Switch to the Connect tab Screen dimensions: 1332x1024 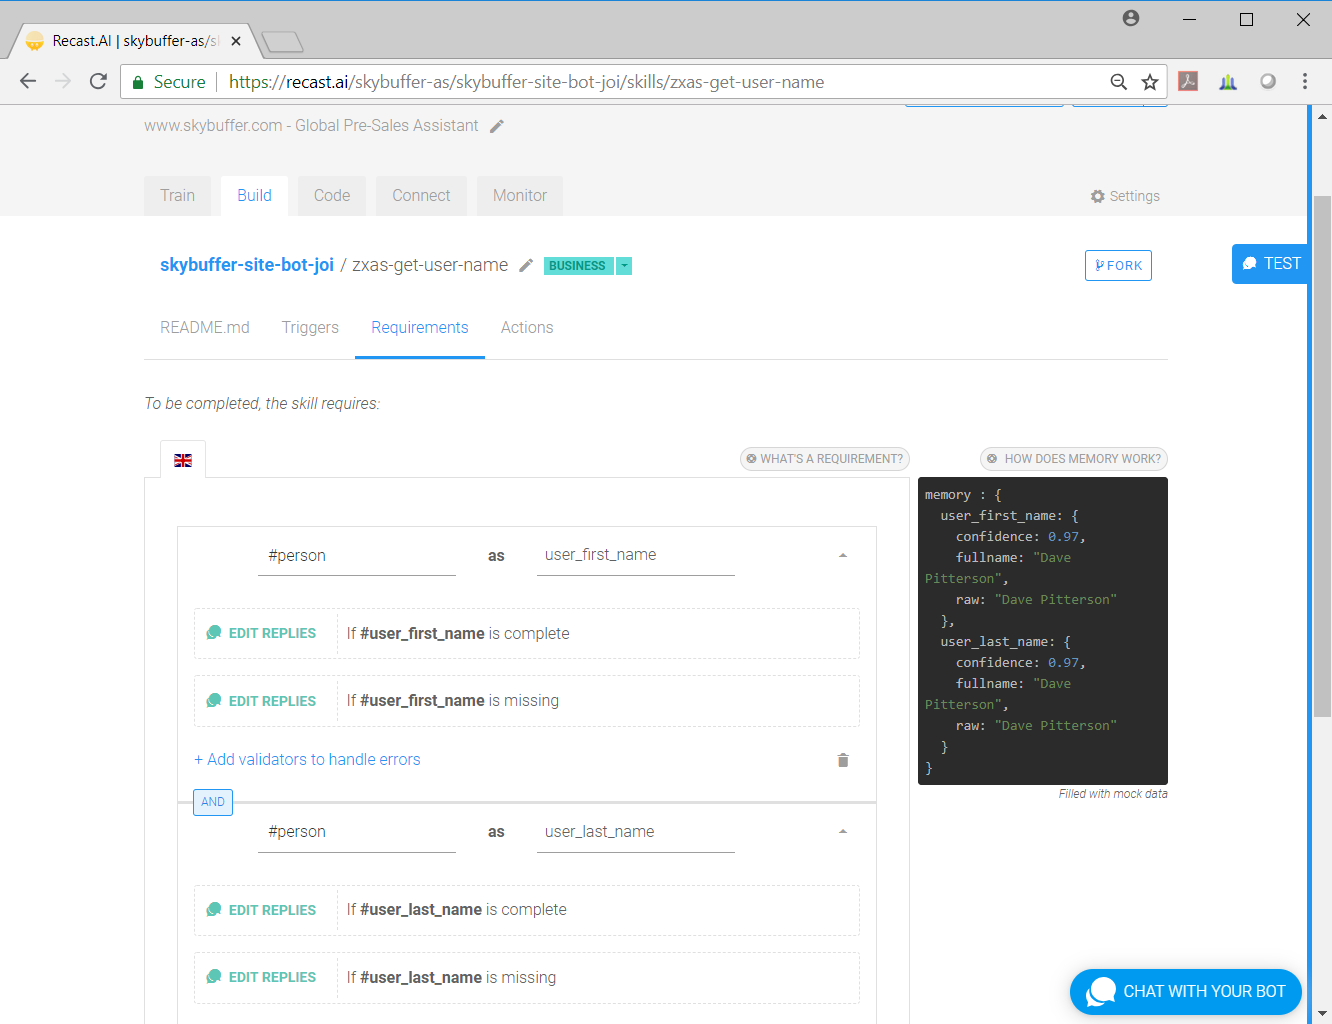(x=421, y=196)
